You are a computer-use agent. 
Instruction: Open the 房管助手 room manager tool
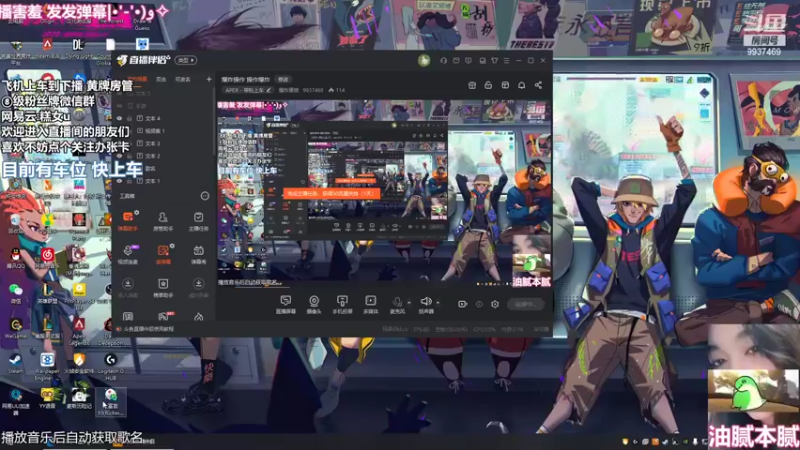[x=163, y=221]
